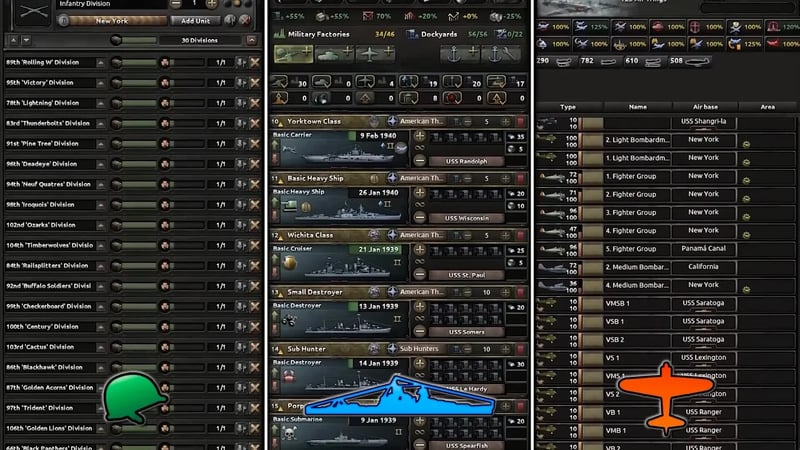Click arrow button beside 96th 'Deadeye' Division
Image resolution: width=800 pixels, height=450 pixels.
pyautogui.click(x=101, y=164)
